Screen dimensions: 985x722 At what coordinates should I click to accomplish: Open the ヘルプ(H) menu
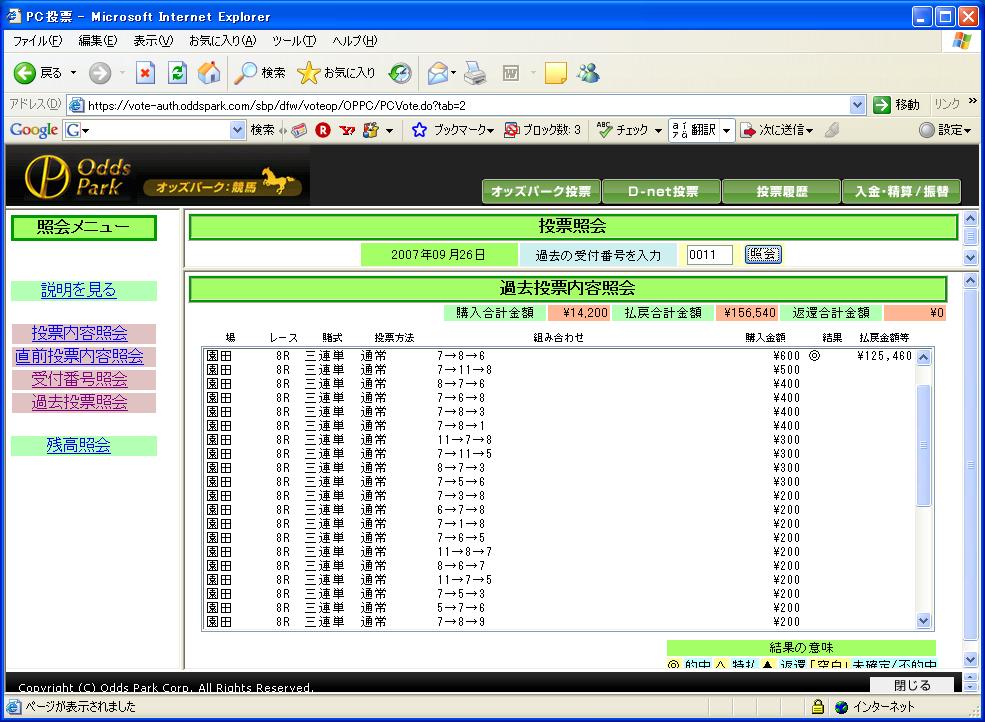[354, 41]
